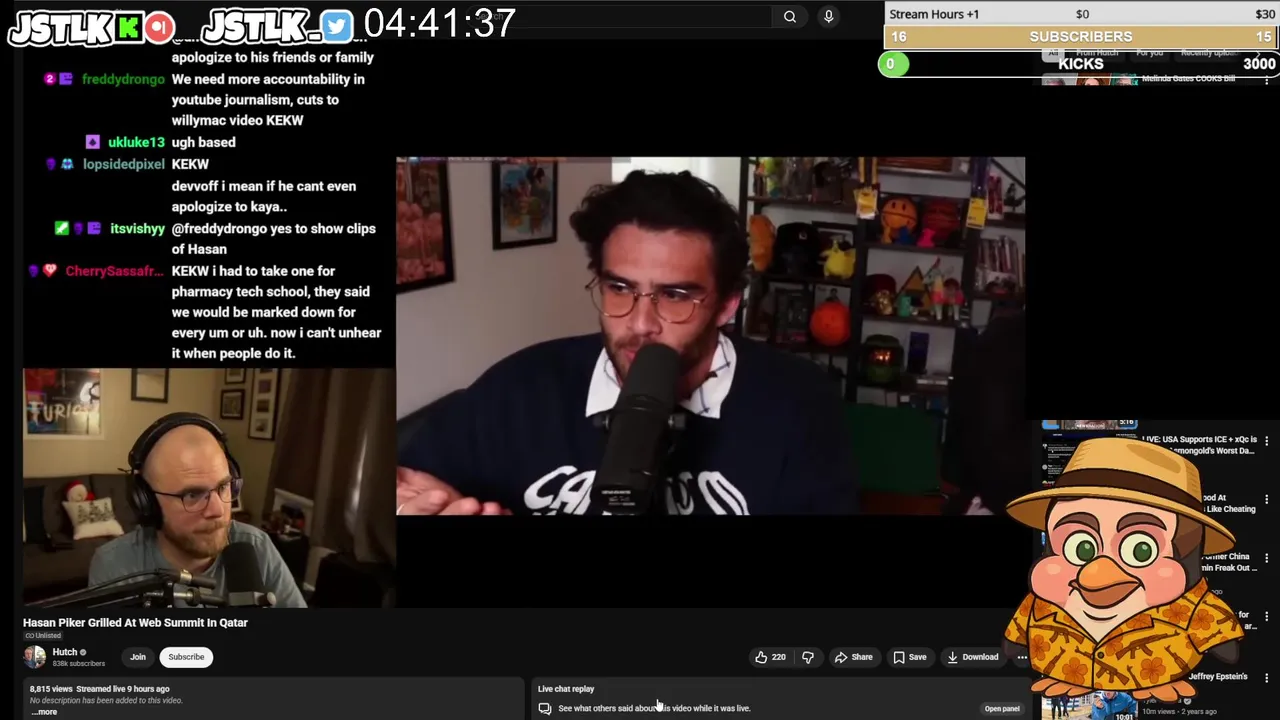1280x720 pixels.
Task: Click the live chat replay speech-bubble icon
Action: [x=545, y=708]
